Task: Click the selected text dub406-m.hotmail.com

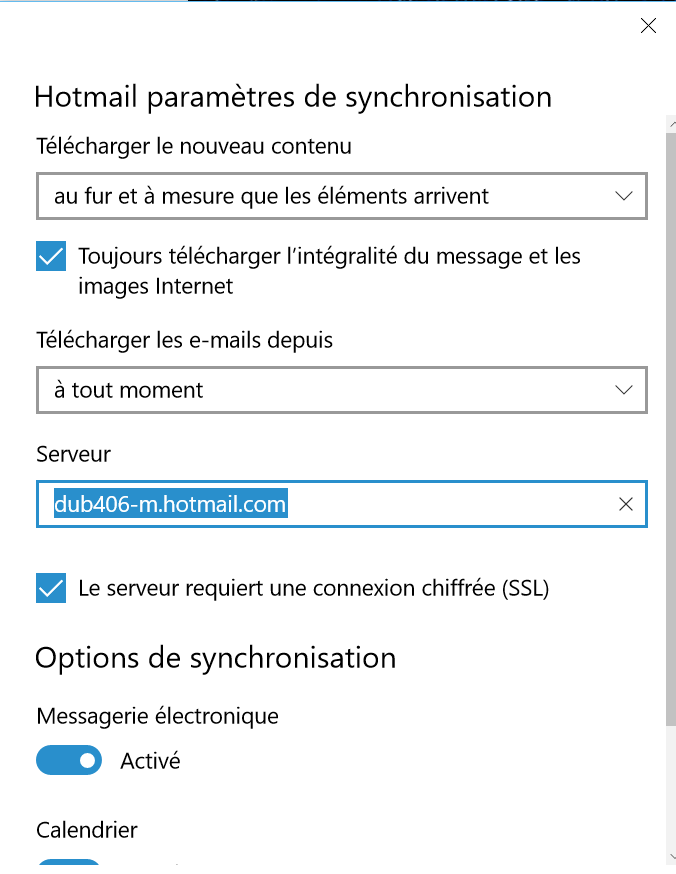Action: 171,504
